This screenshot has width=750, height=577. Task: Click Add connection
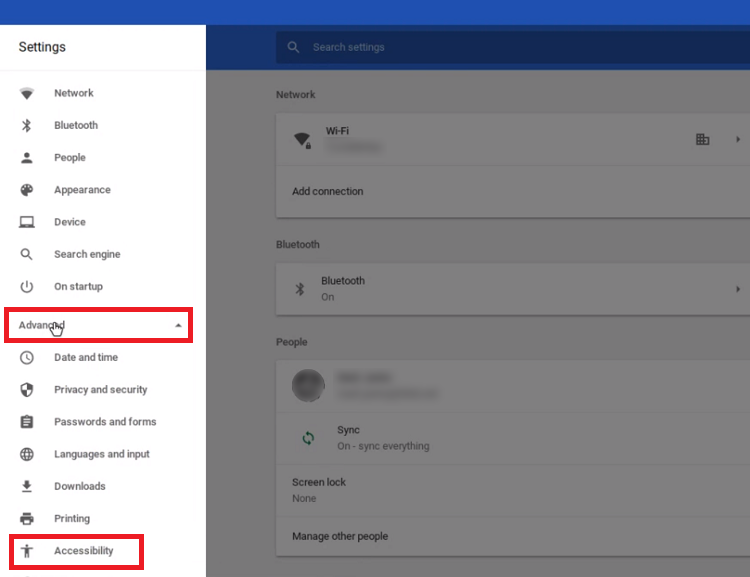[328, 191]
